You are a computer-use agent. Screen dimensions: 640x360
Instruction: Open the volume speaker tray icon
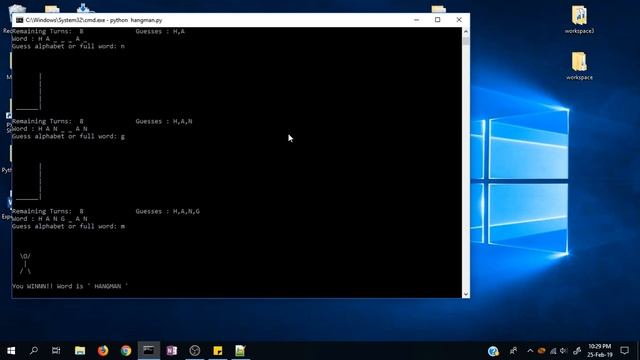coord(564,351)
